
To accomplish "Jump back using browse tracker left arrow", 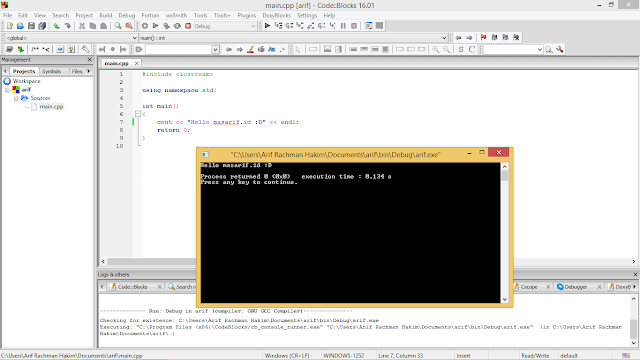I will pos(458,38).
